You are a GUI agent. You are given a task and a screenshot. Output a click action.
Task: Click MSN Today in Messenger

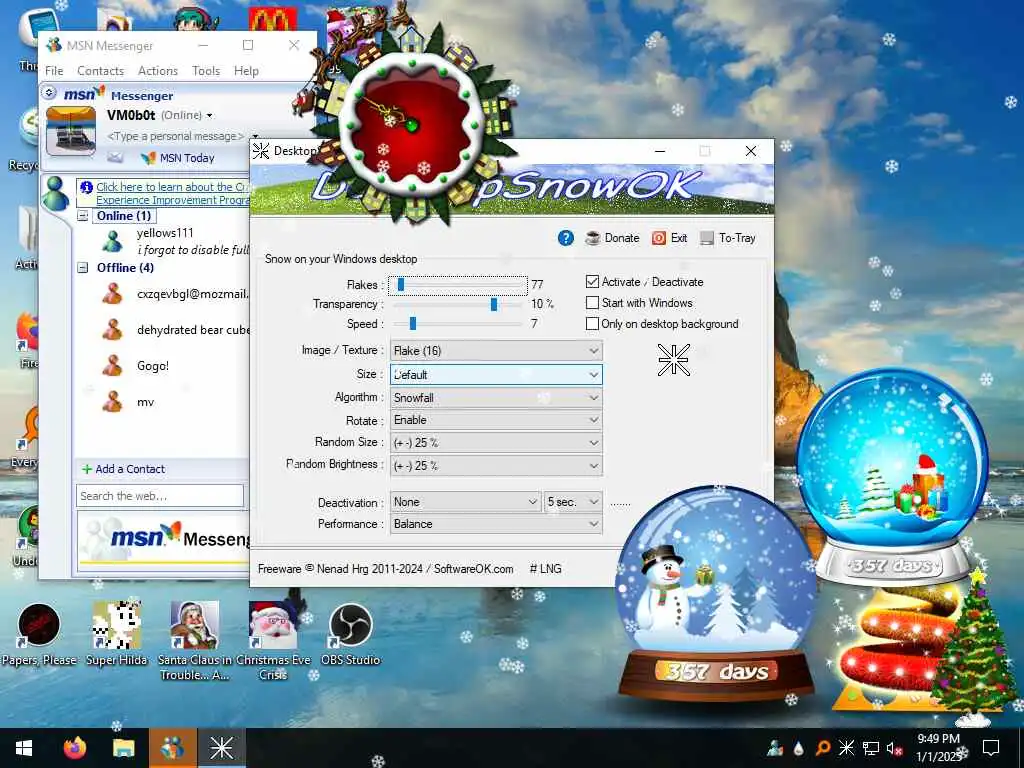point(178,157)
